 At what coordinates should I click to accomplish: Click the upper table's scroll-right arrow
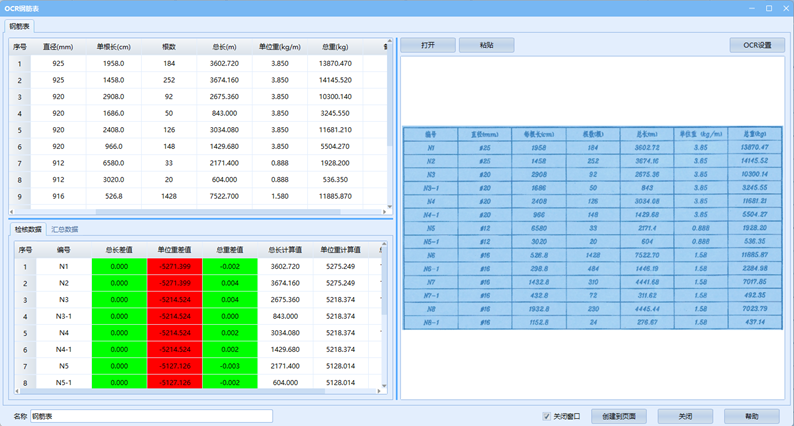coord(384,210)
